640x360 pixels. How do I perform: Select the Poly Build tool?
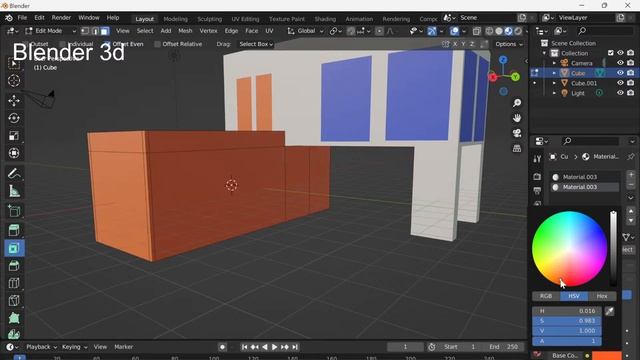14,318
